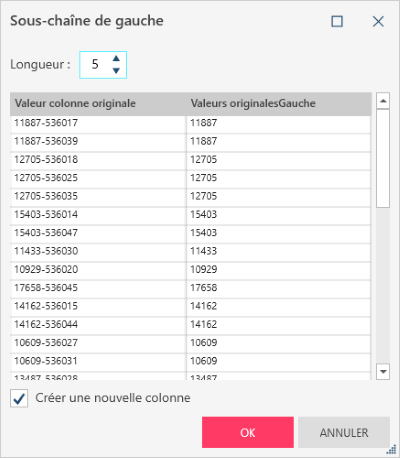Confirm with the OK button
The image size is (400, 458).
[x=248, y=432]
